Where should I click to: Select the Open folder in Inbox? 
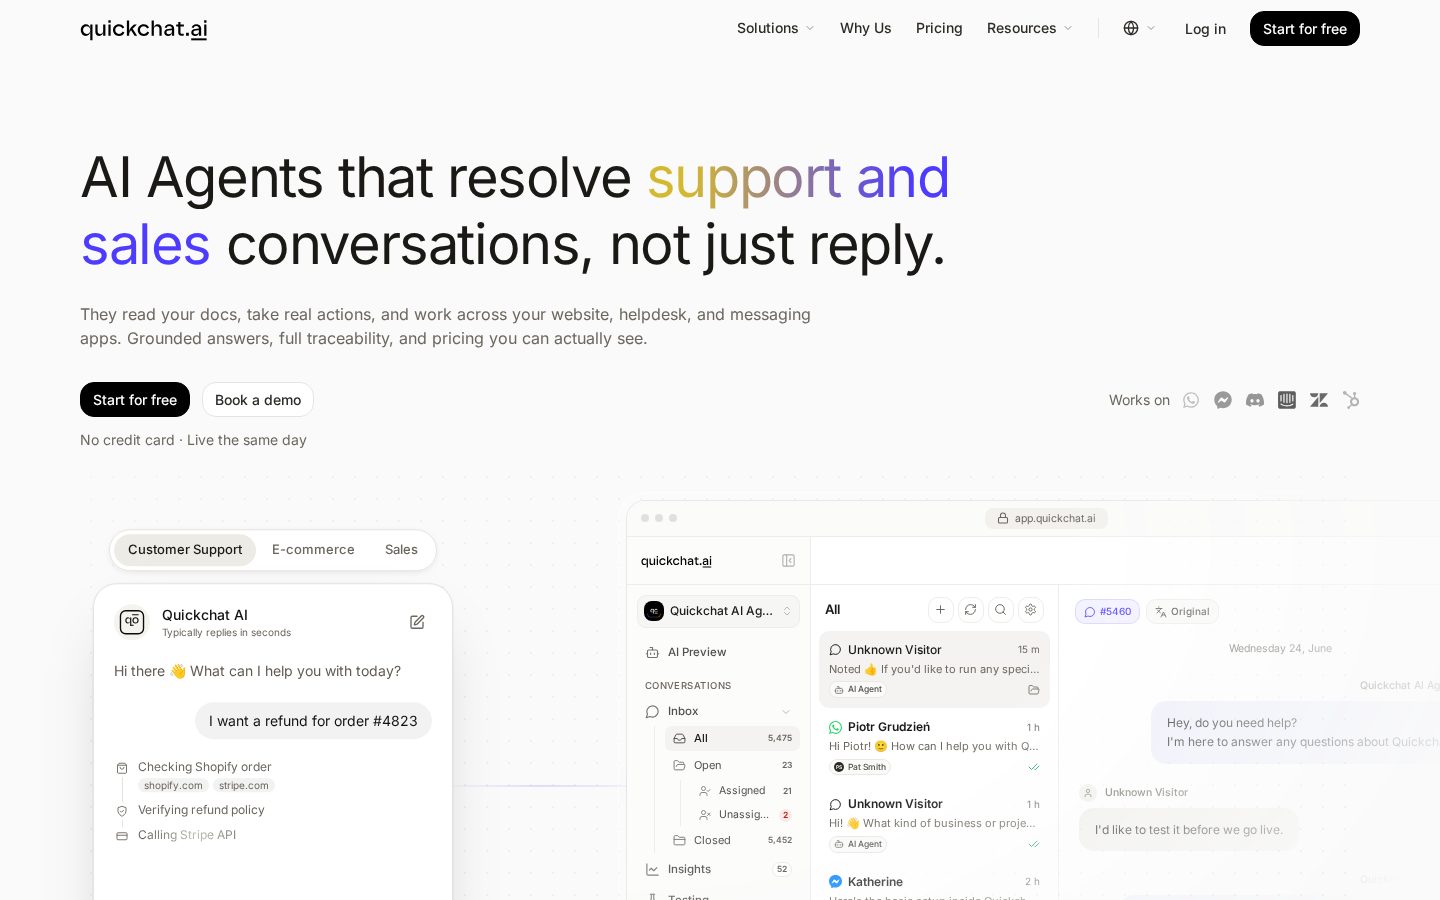pos(732,765)
